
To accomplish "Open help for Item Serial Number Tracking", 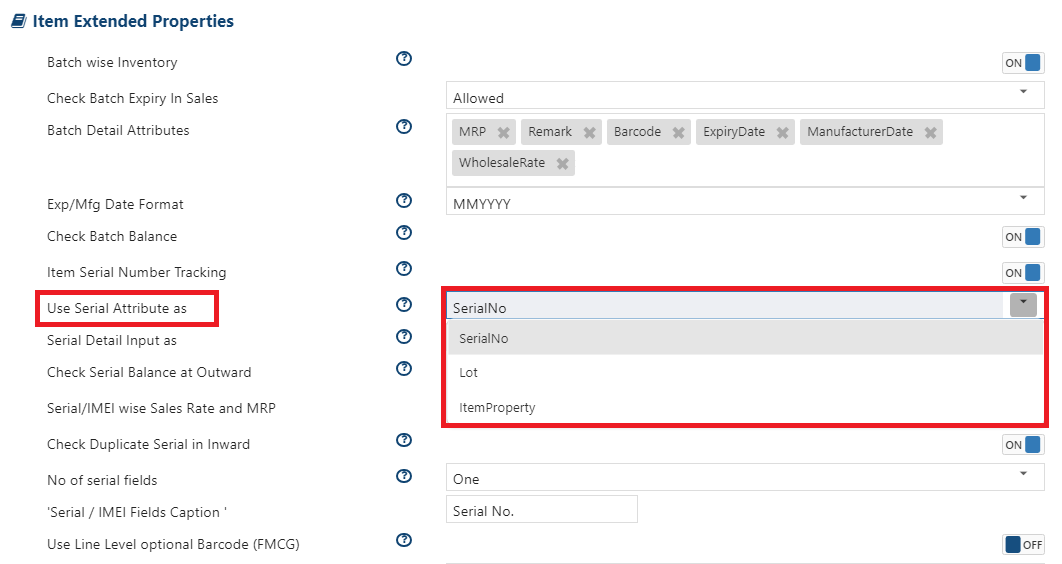I will coord(404,269).
